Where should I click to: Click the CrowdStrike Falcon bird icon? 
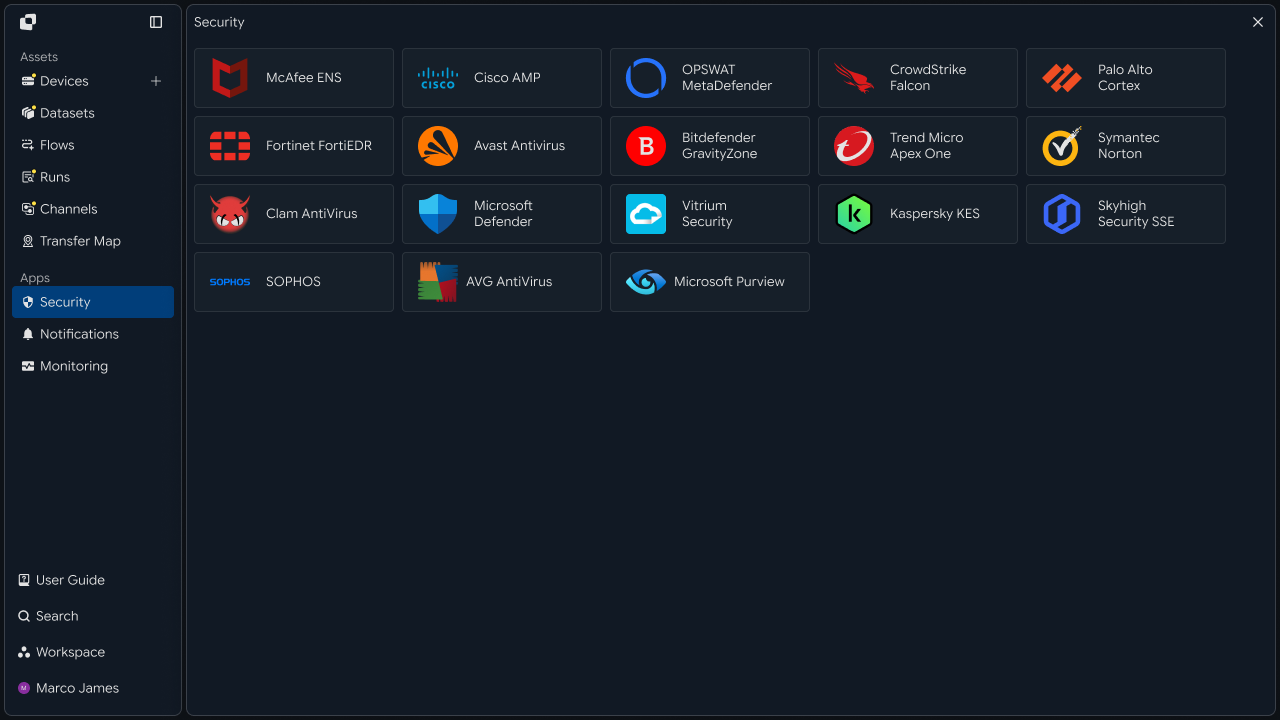[854, 78]
